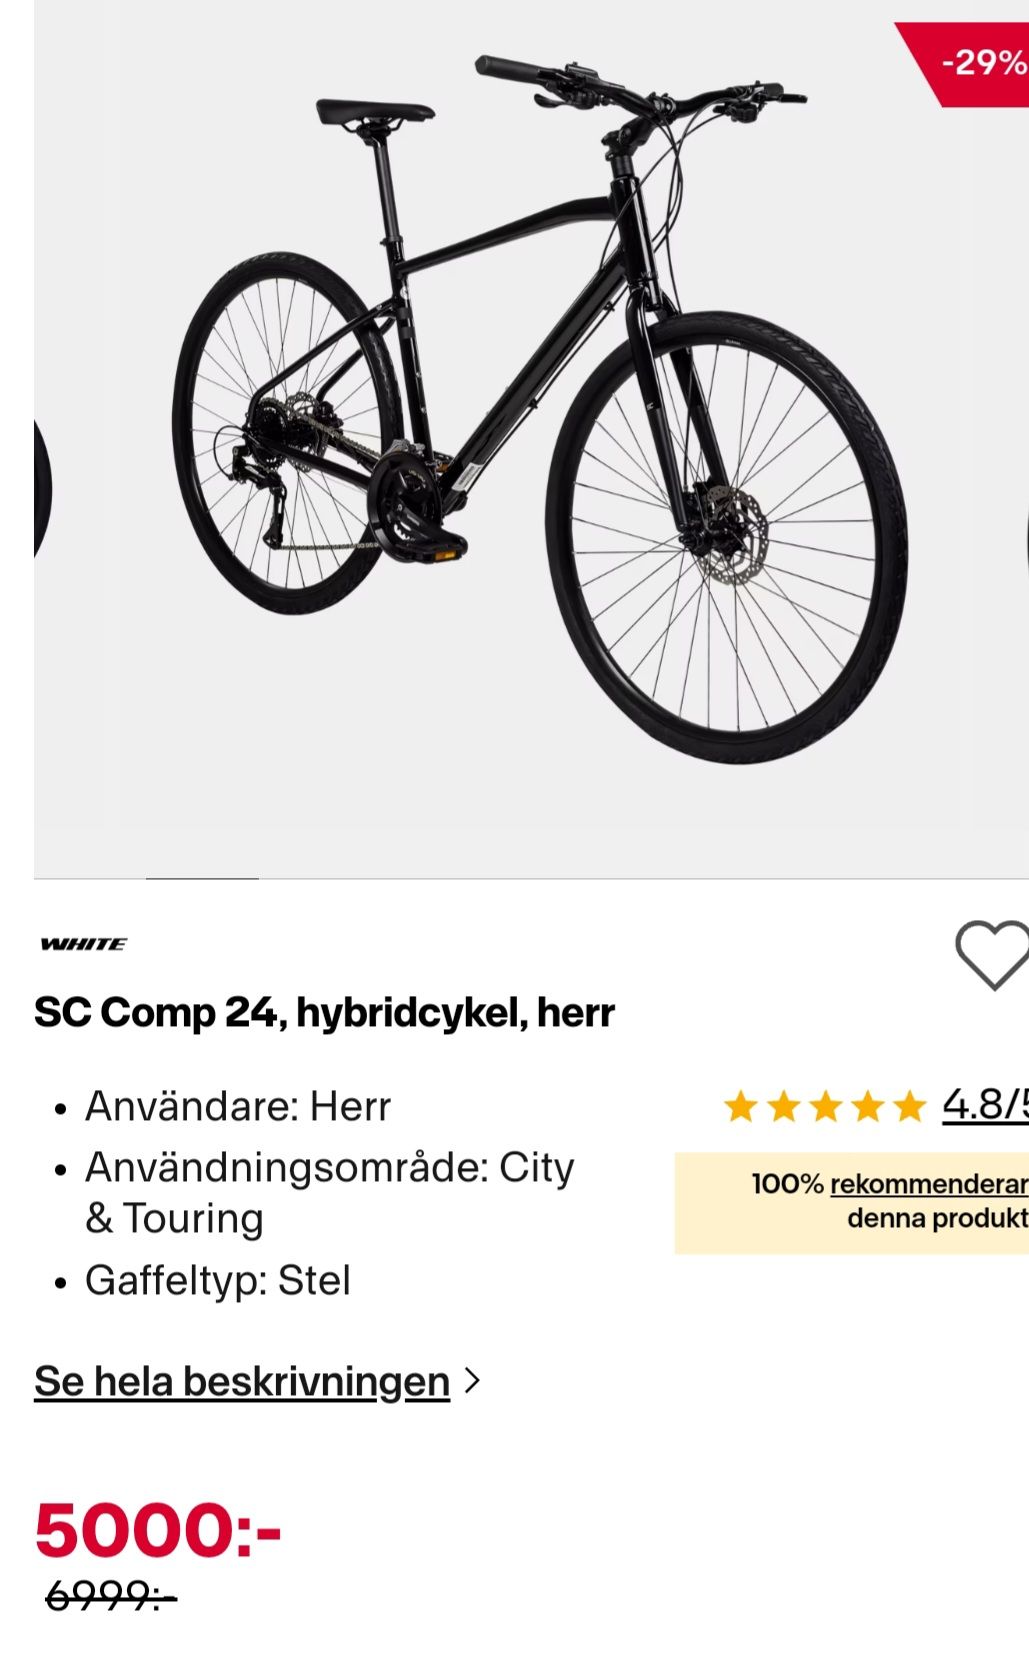Open the 4.8/5 rating reviews
The image size is (1029, 1655).
pyautogui.click(x=985, y=1105)
